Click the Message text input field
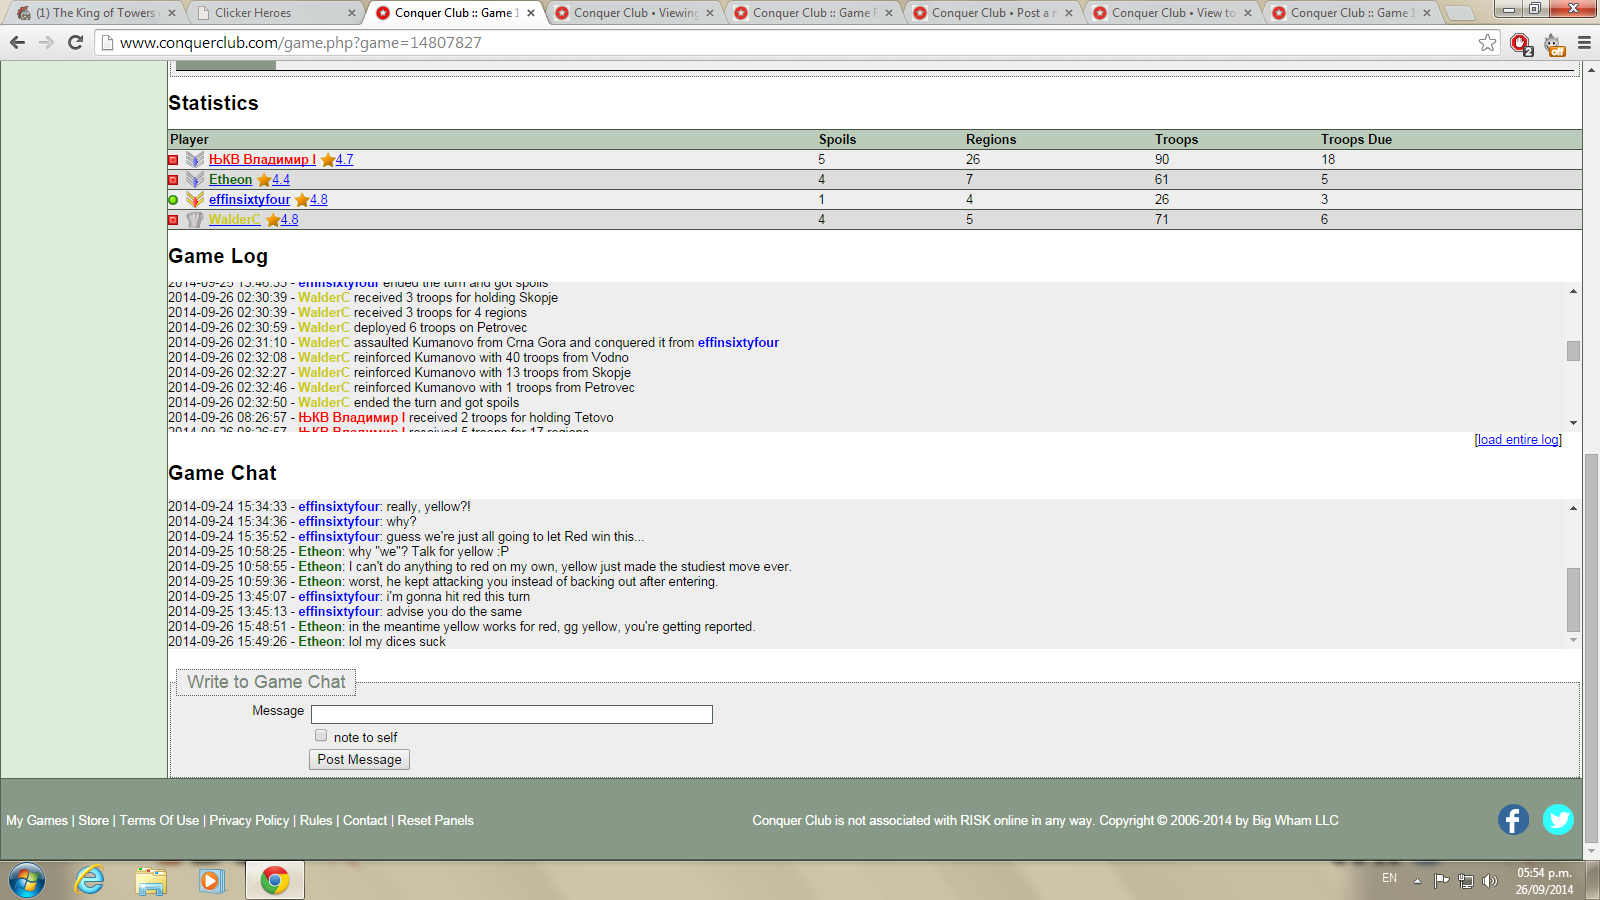The image size is (1600, 900). click(x=511, y=714)
